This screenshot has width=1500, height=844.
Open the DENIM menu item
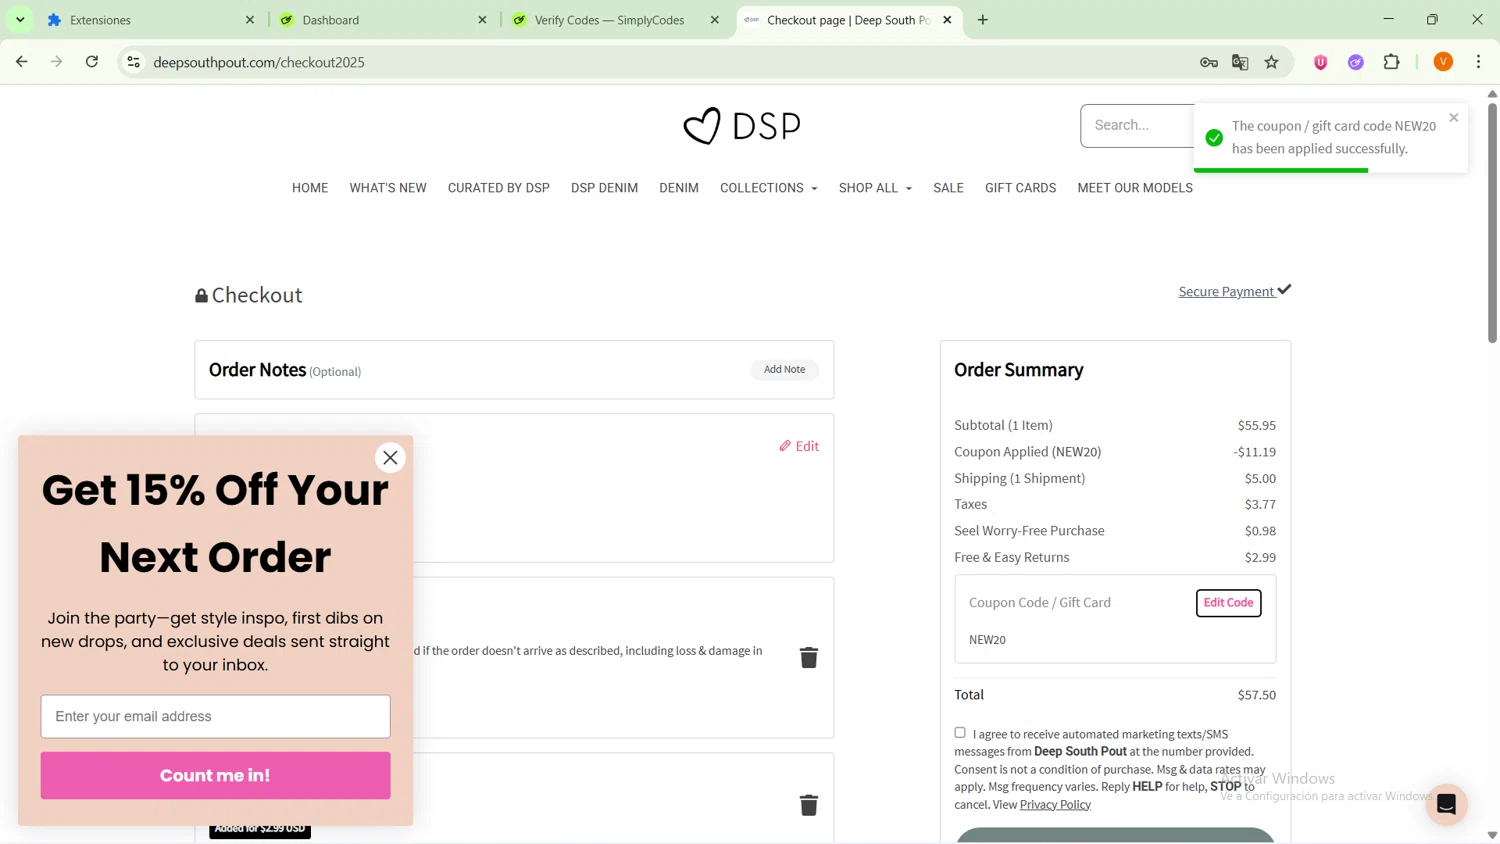click(679, 188)
